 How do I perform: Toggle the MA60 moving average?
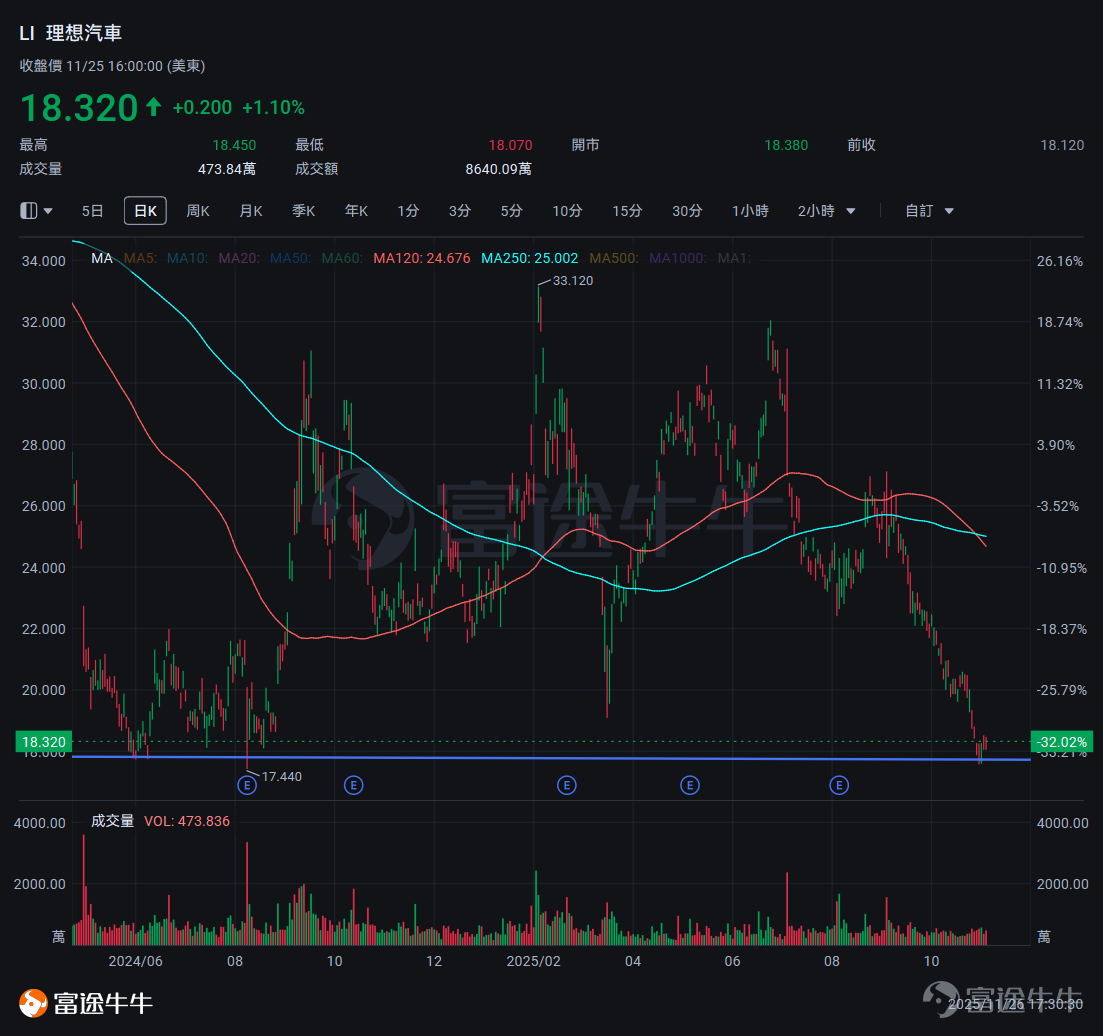click(x=342, y=258)
